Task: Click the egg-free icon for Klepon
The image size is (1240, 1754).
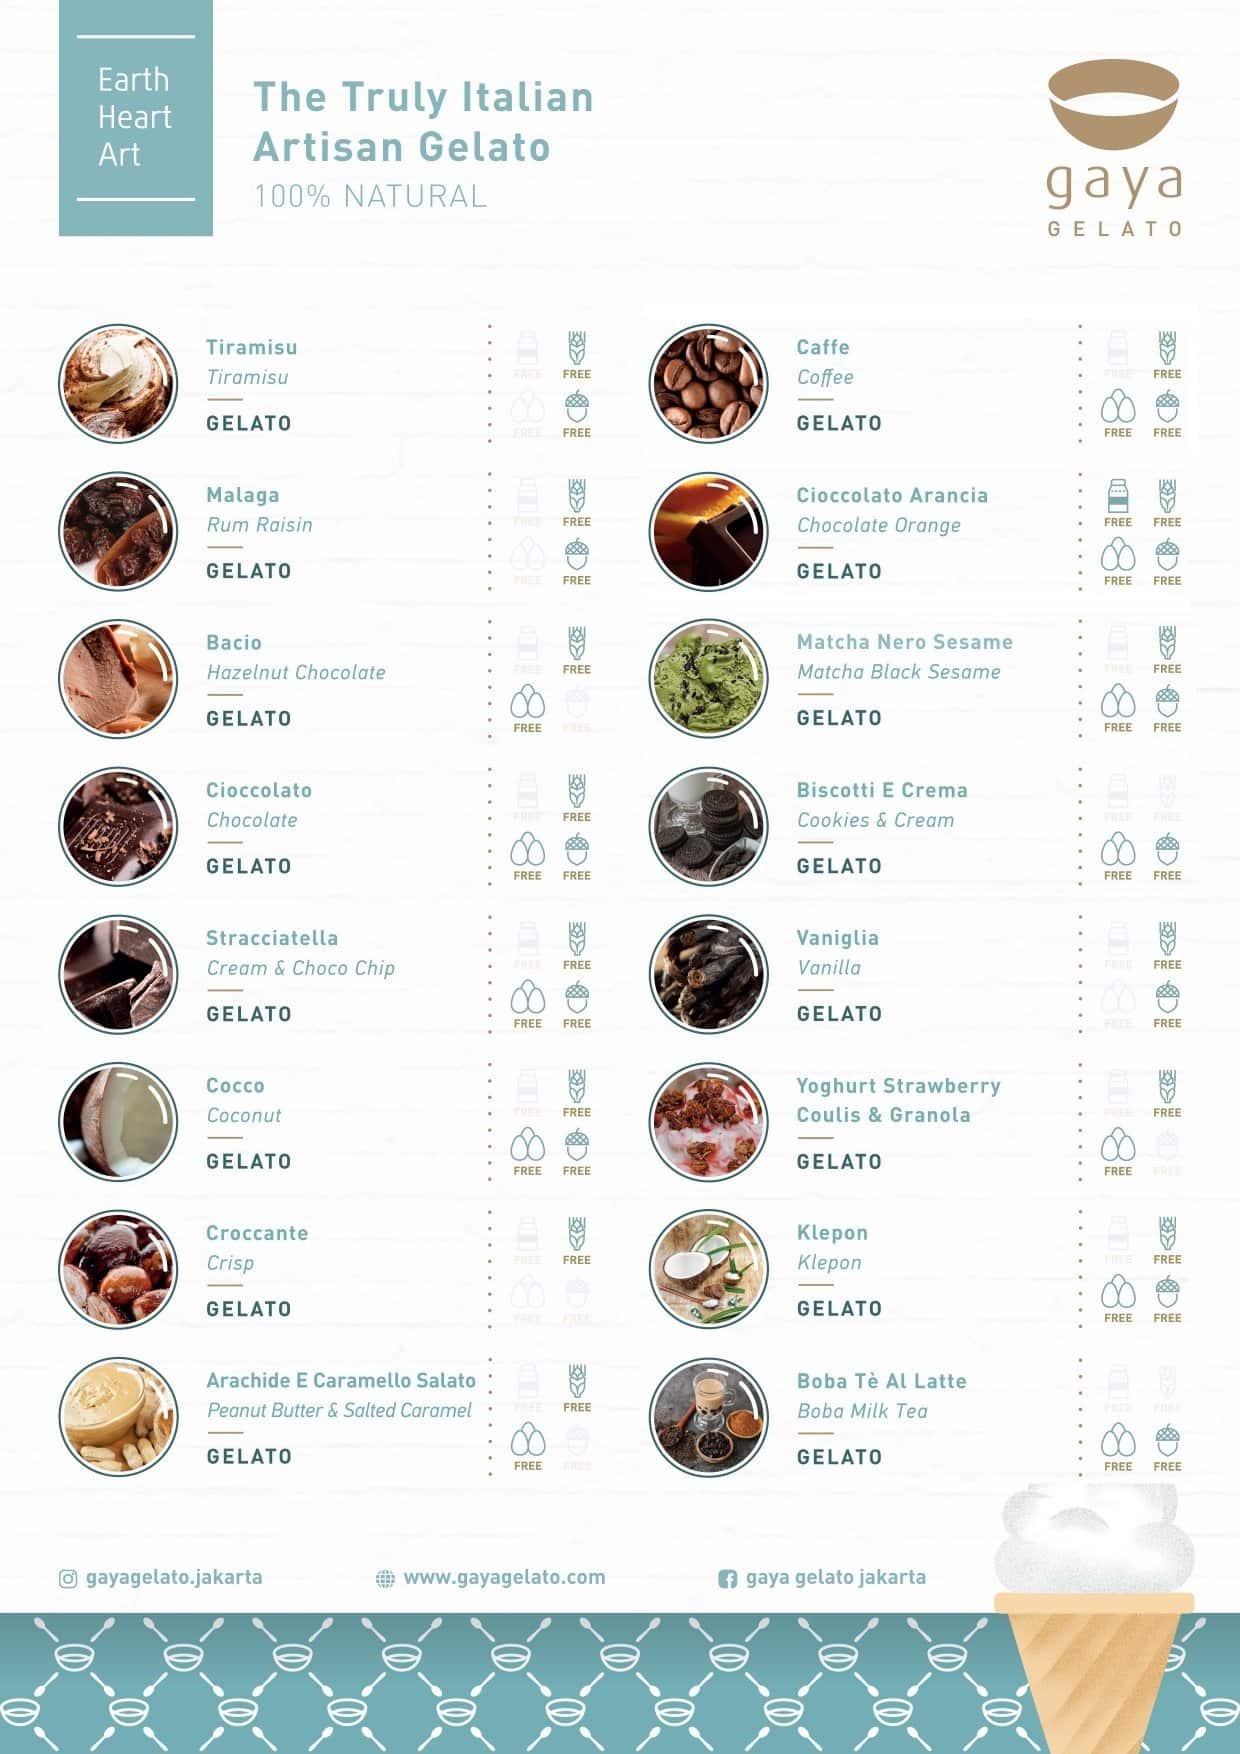Action: pos(1117,1292)
